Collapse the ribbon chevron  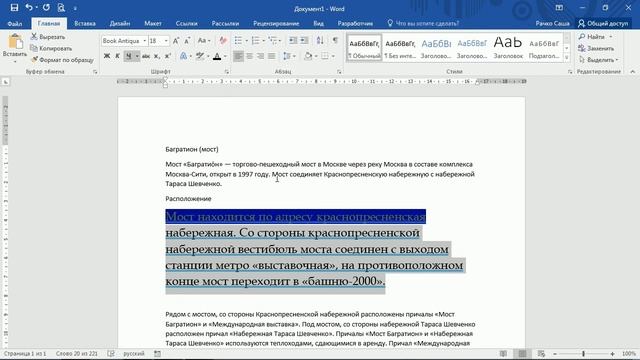(633, 72)
